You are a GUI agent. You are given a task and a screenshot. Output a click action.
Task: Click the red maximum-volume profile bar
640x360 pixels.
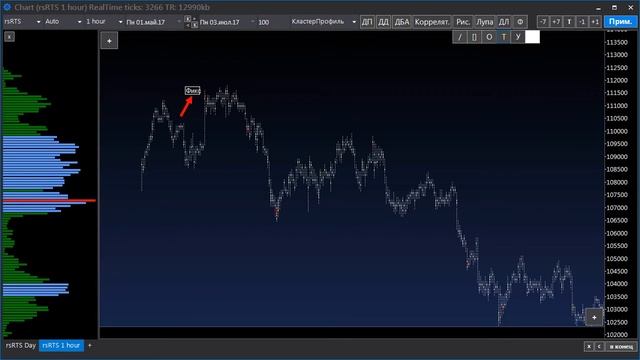49,200
